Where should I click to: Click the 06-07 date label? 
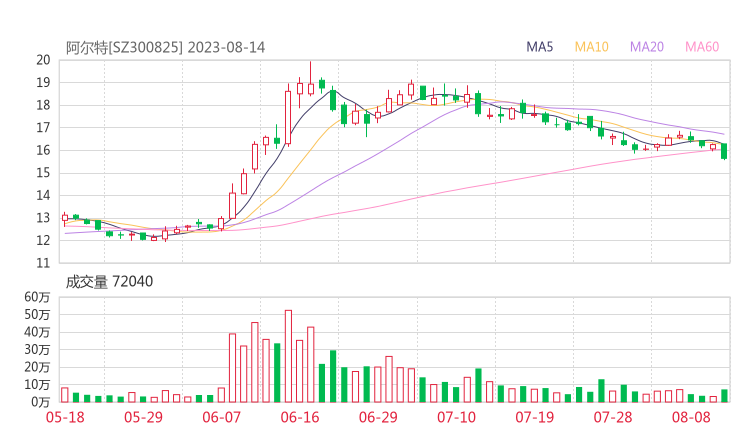click(221, 418)
